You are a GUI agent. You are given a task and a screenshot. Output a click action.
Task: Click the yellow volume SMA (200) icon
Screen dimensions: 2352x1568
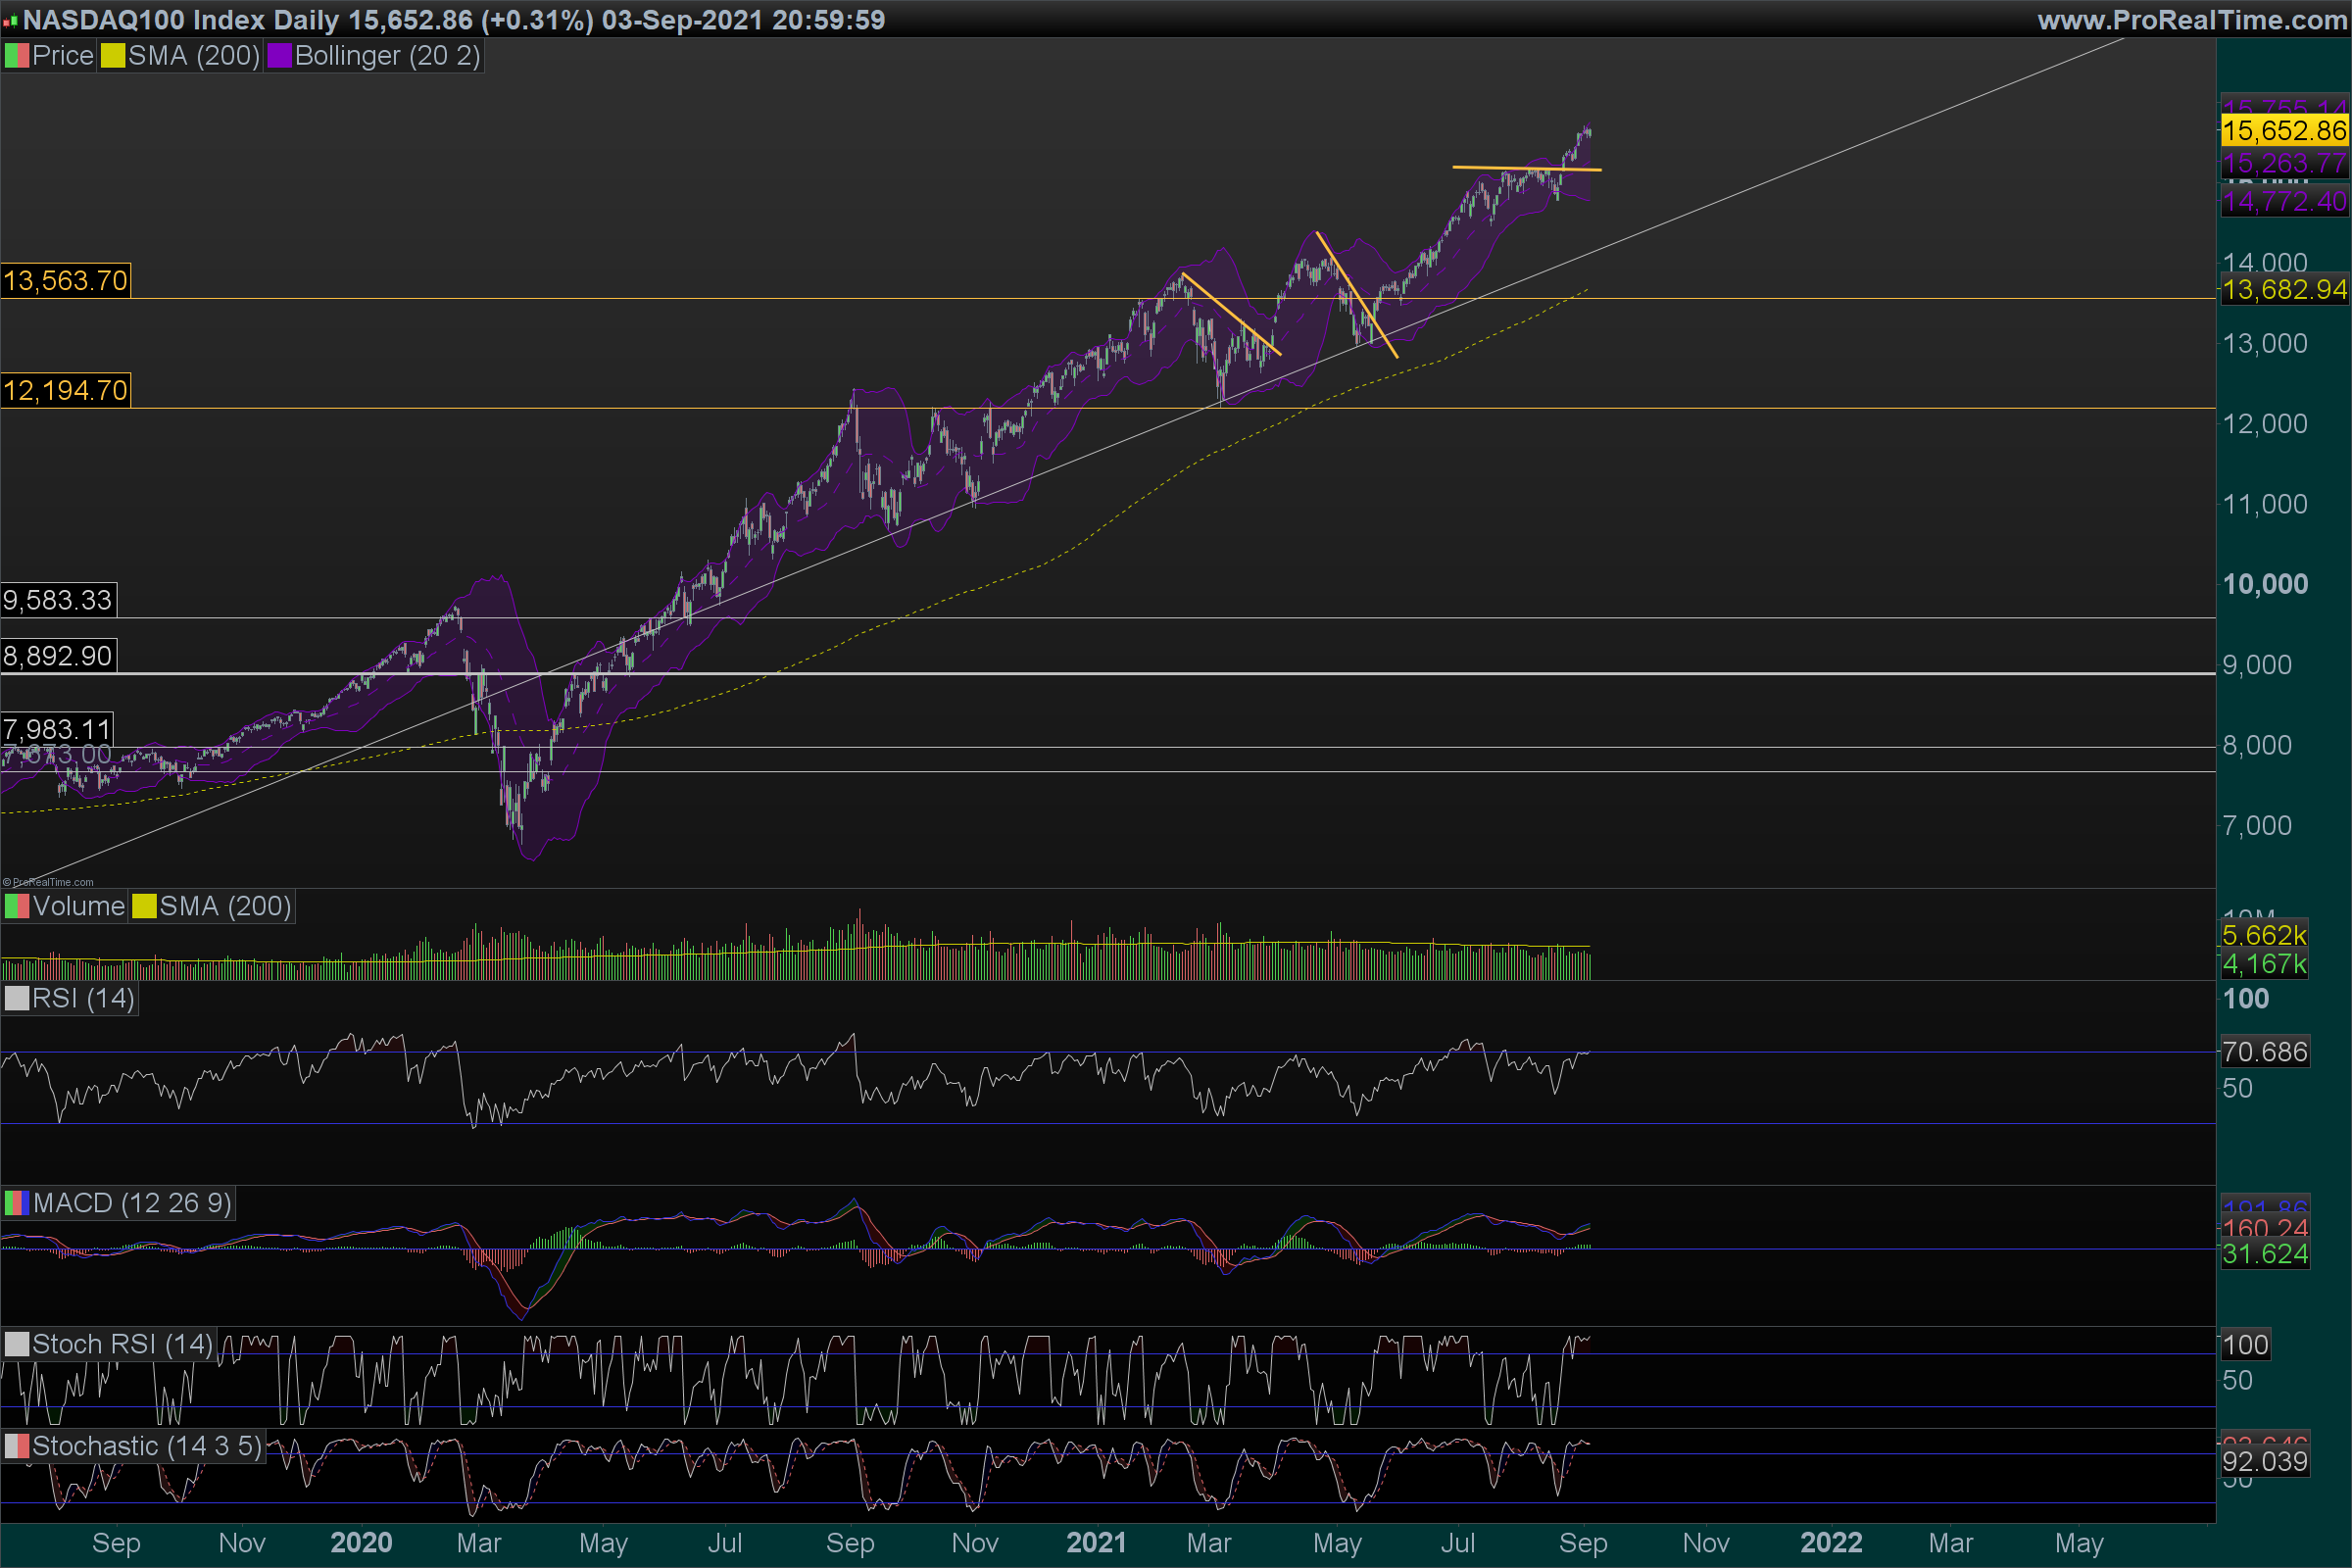pyautogui.click(x=144, y=907)
